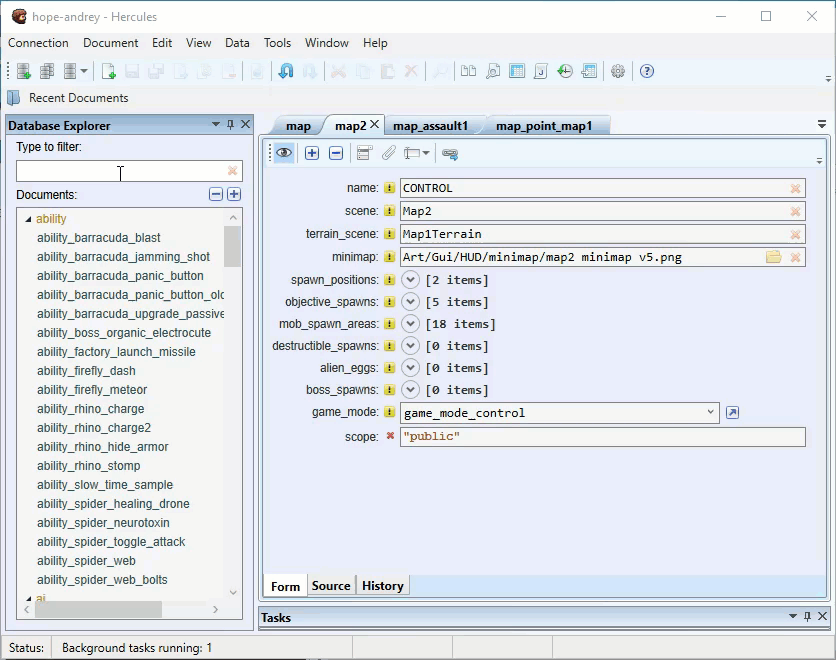Open the Data menu

(x=237, y=43)
